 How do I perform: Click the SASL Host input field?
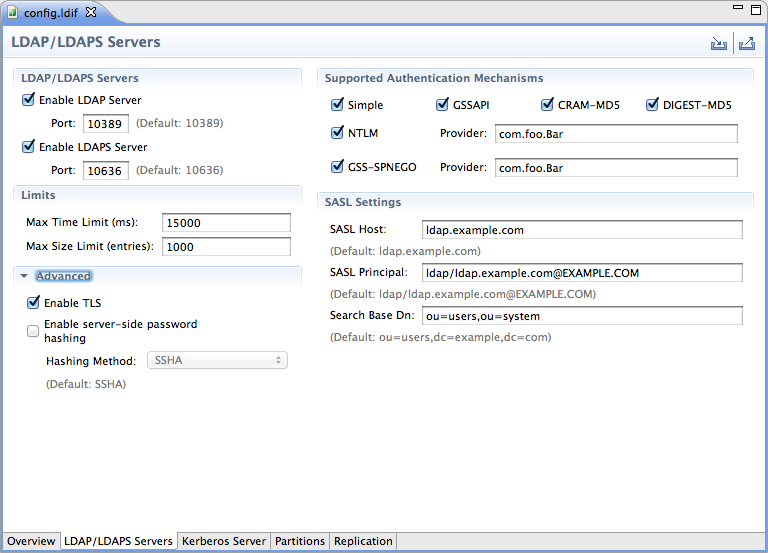pyautogui.click(x=582, y=230)
